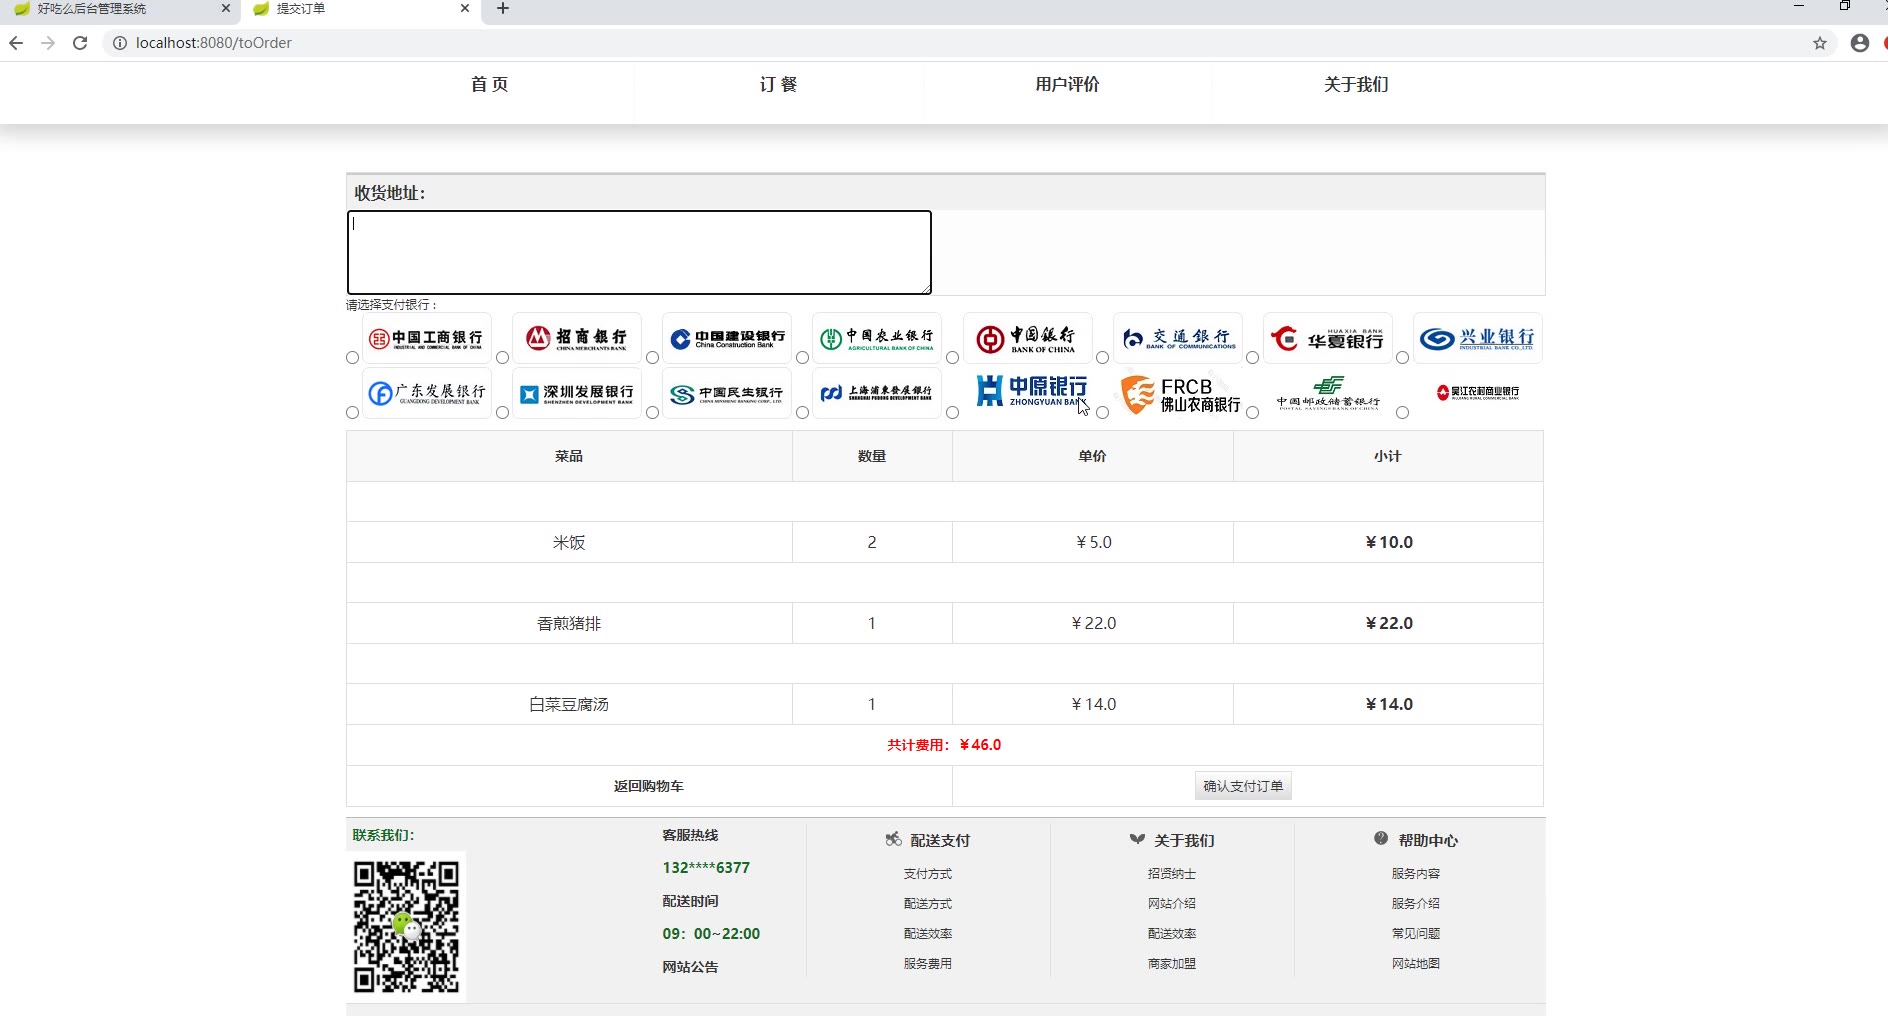The image size is (1888, 1016).
Task: Go forward using the browser forward arrow
Action: click(x=48, y=43)
